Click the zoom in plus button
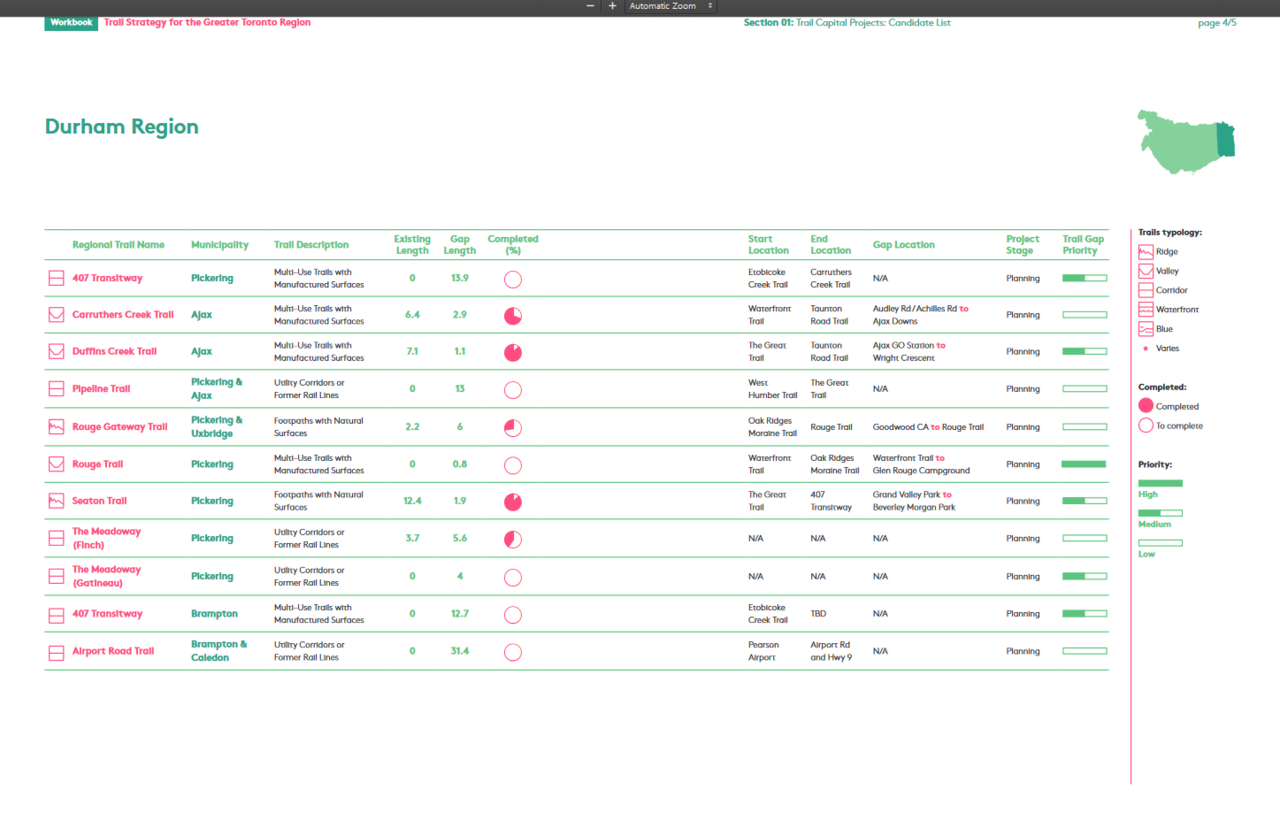This screenshot has height=828, width=1280. pyautogui.click(x=613, y=6)
